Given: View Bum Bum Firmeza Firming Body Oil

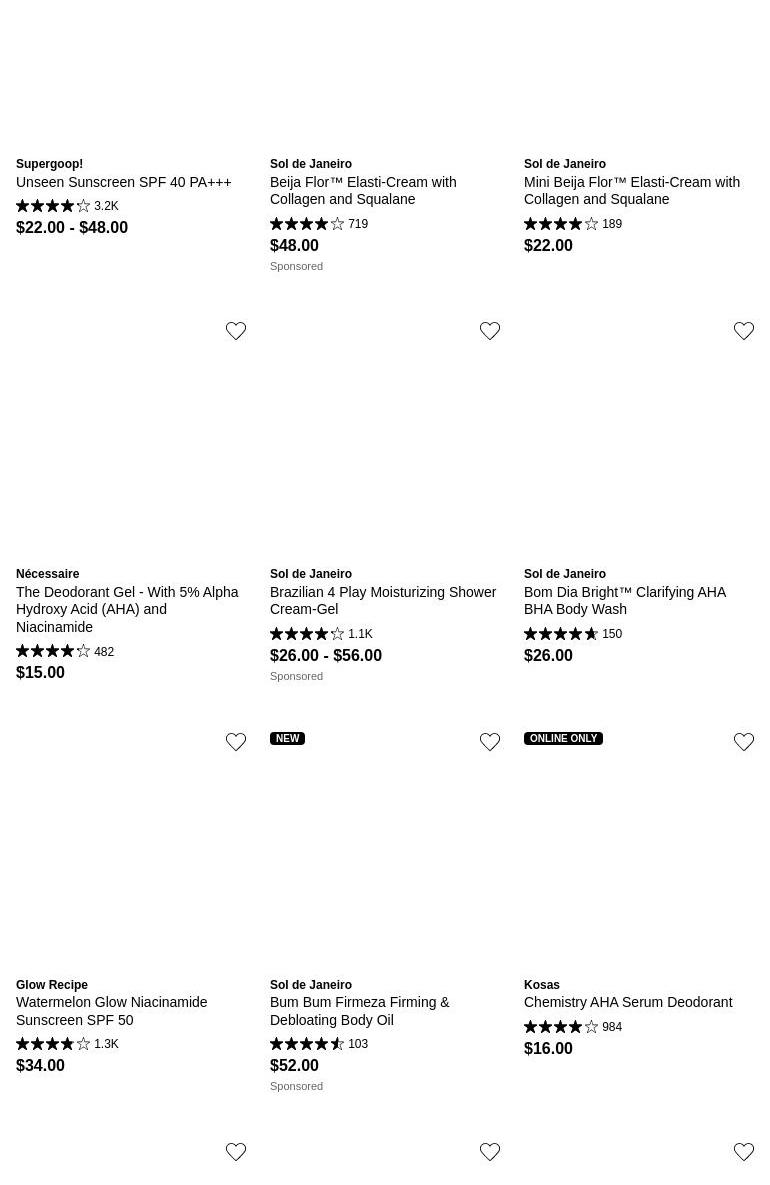Looking at the screenshot, I should tap(360, 1011).
